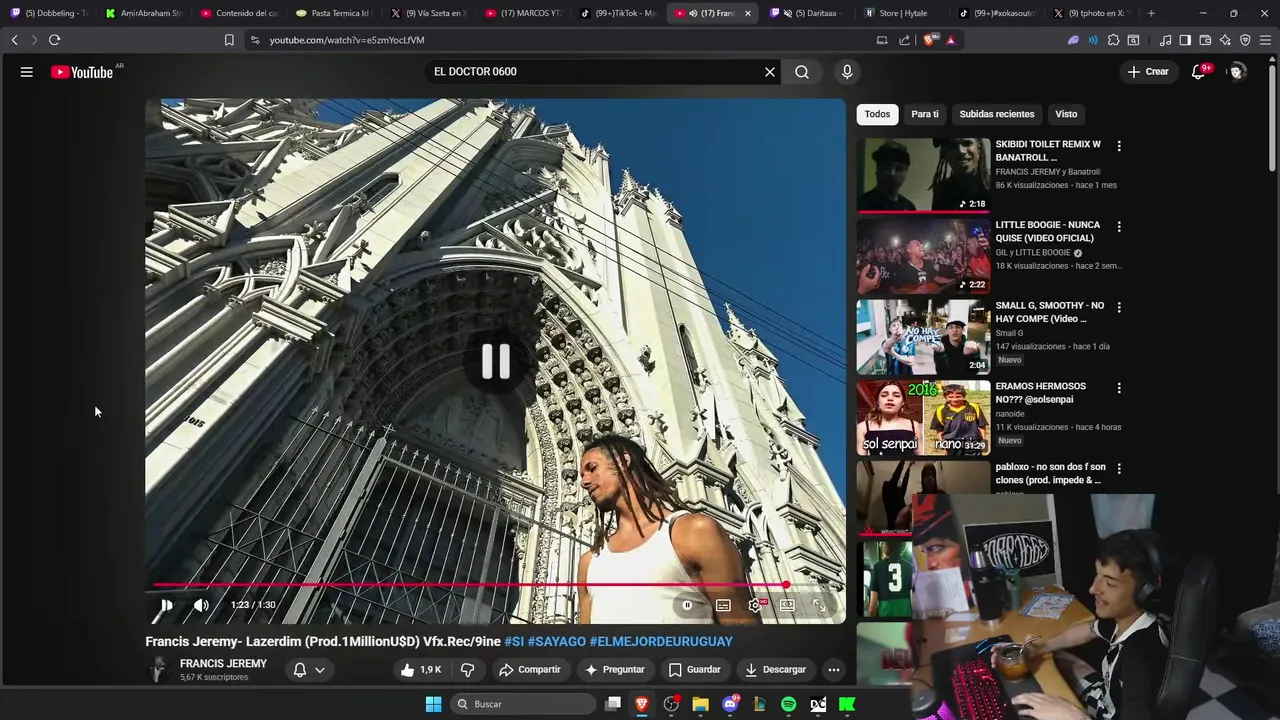Open the FRANCIS JEREMY channel avatar
This screenshot has width=1280, height=720.
(158, 670)
